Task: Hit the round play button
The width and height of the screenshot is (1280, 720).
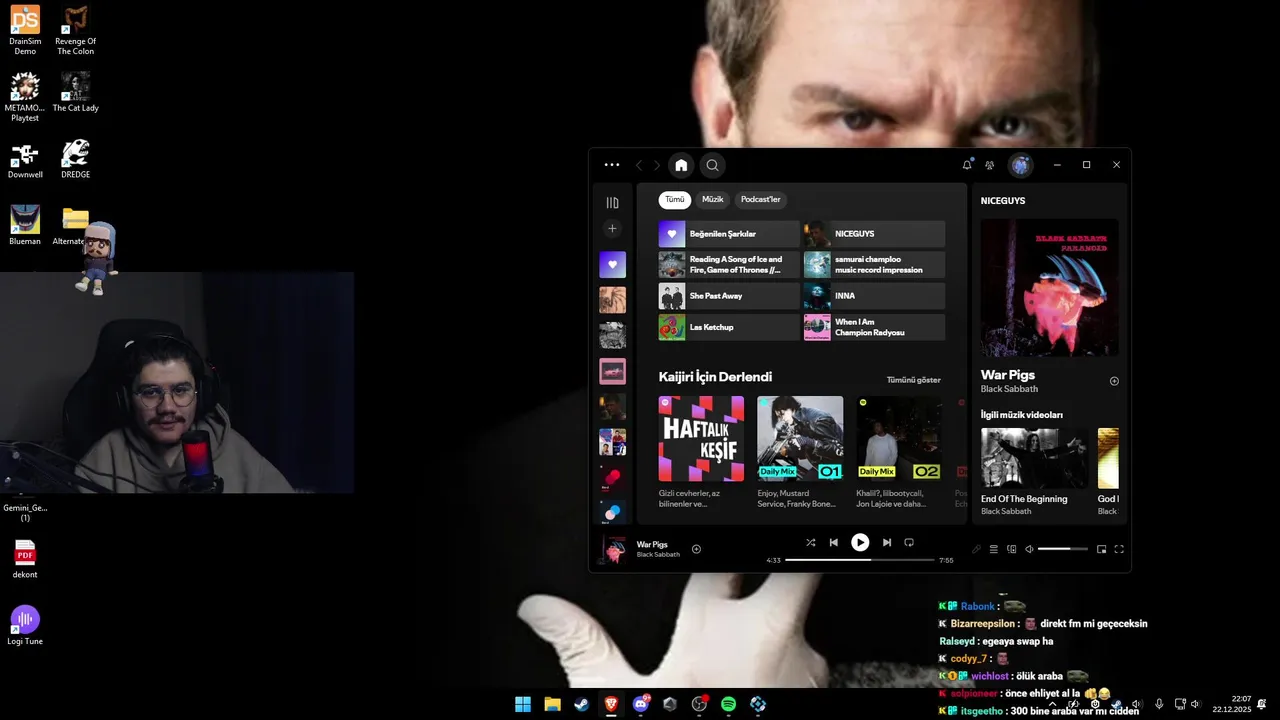Action: 860,542
